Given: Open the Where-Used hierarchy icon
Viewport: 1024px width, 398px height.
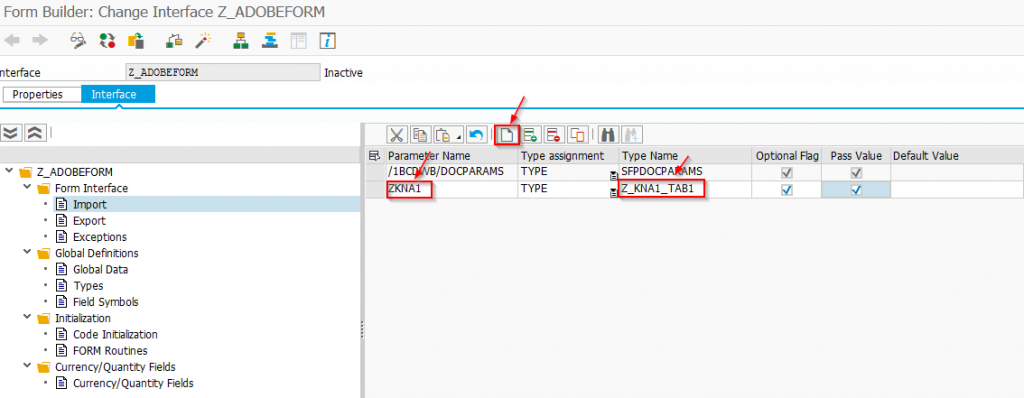Looking at the screenshot, I should coord(242,41).
